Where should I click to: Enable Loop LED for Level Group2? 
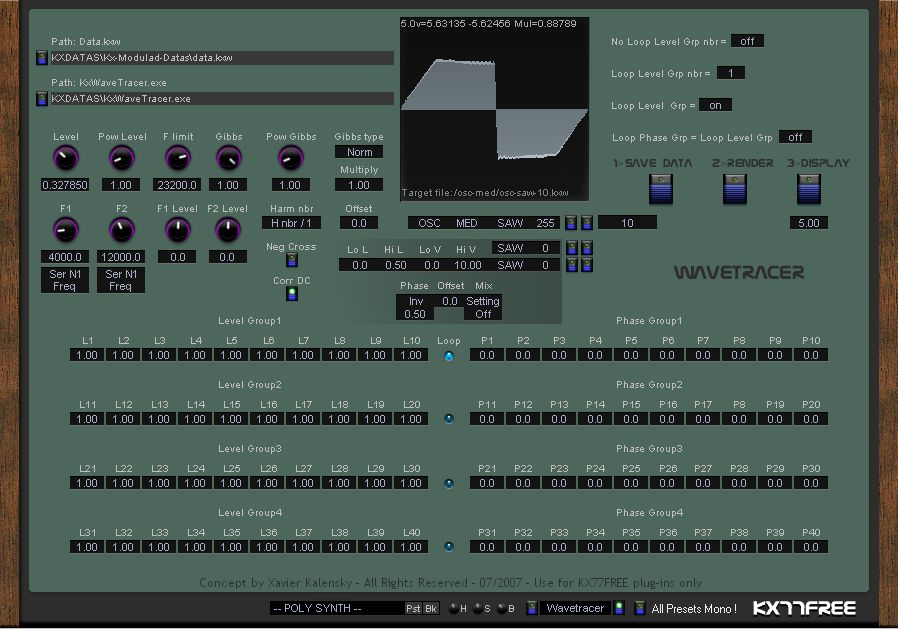(448, 419)
